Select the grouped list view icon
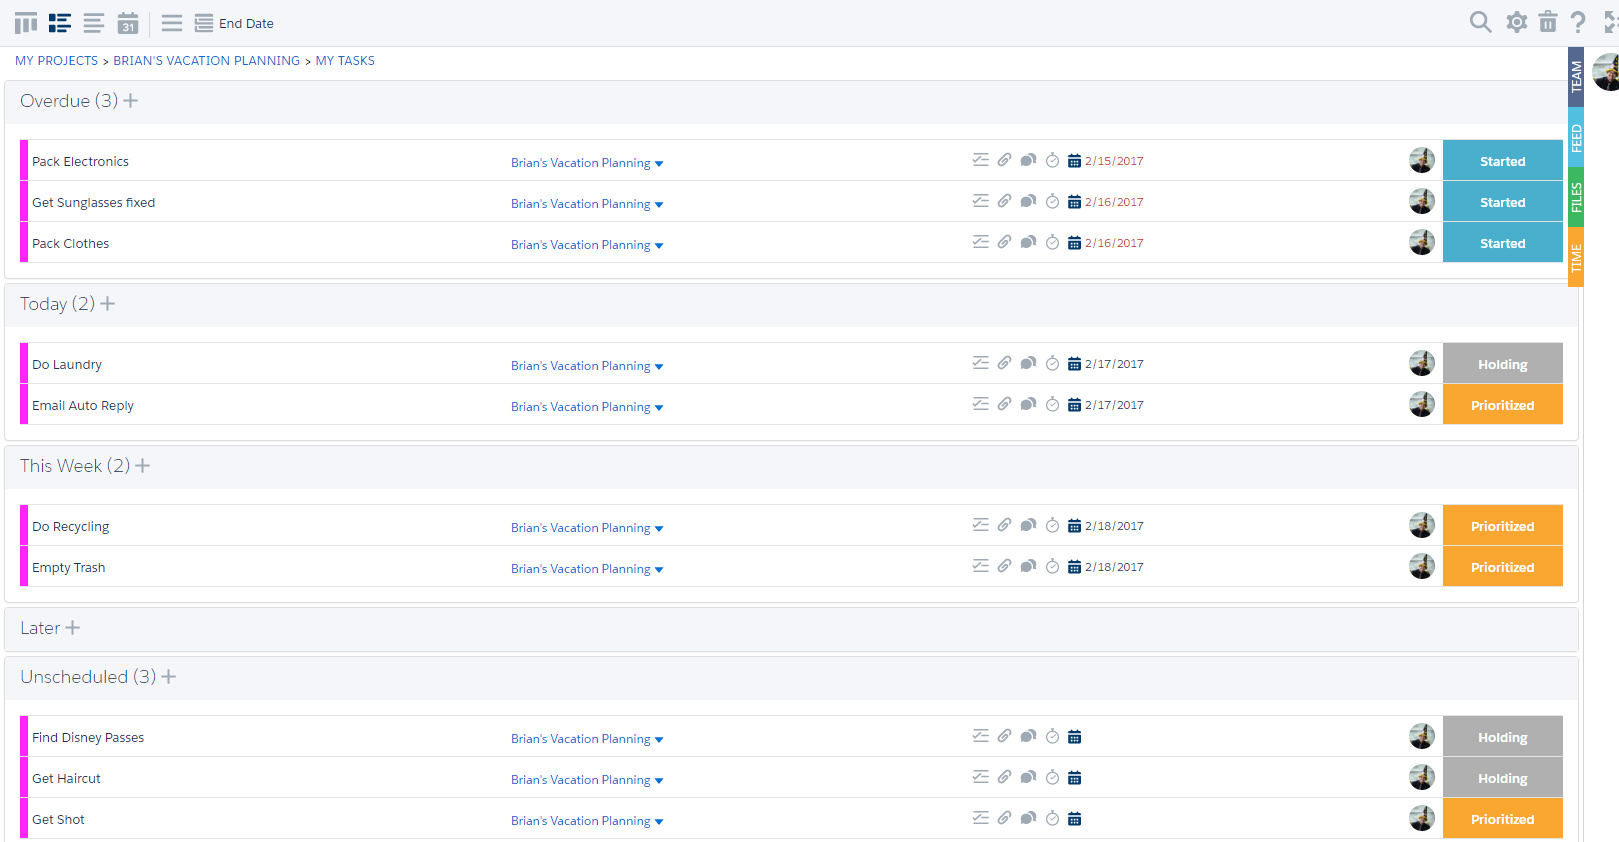Viewport: 1619px width, 842px height. (x=60, y=23)
